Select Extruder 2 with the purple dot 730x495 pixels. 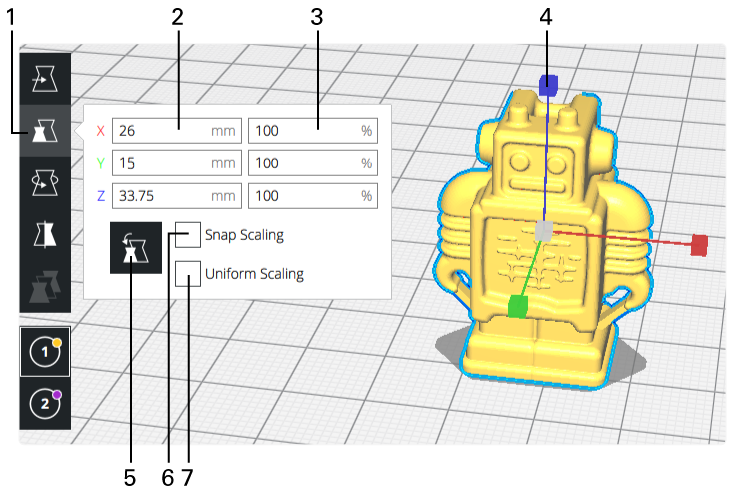(45, 403)
